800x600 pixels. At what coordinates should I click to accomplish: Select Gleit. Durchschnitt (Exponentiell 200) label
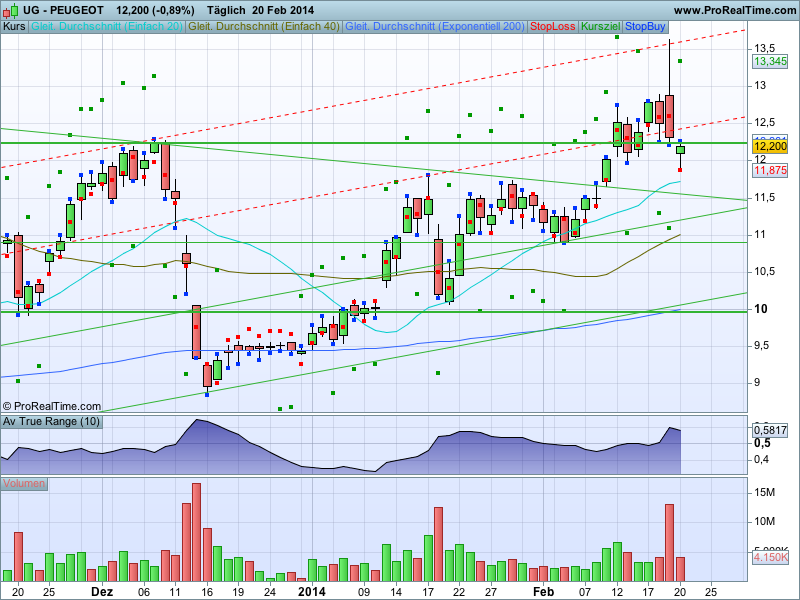tap(435, 27)
